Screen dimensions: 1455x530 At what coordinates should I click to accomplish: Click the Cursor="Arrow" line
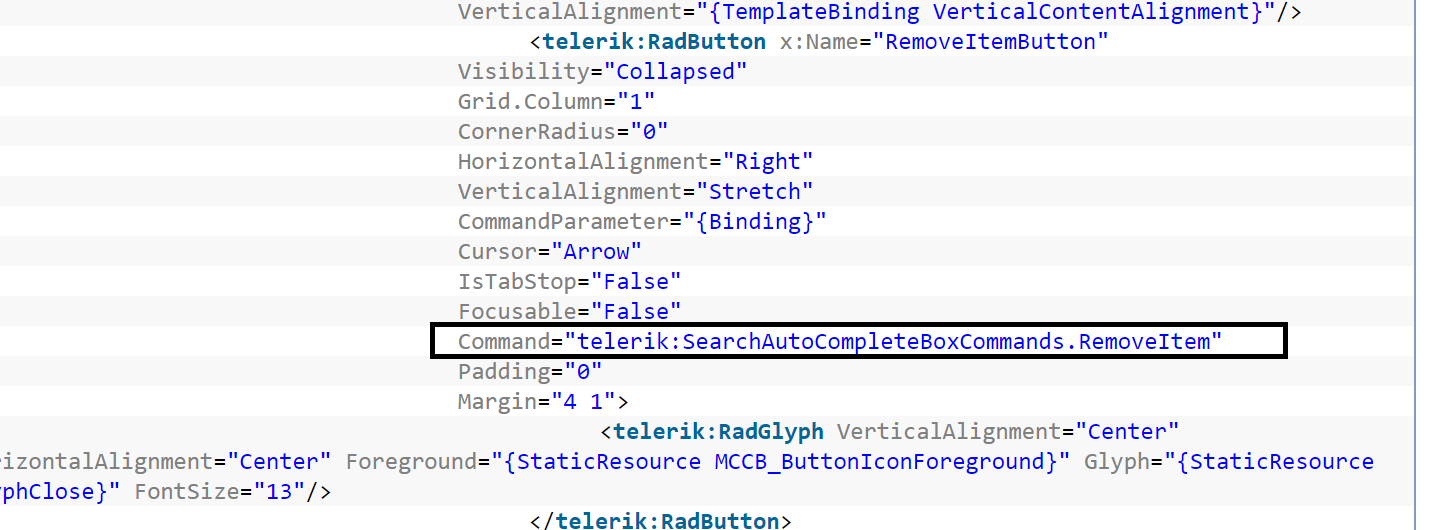[550, 252]
